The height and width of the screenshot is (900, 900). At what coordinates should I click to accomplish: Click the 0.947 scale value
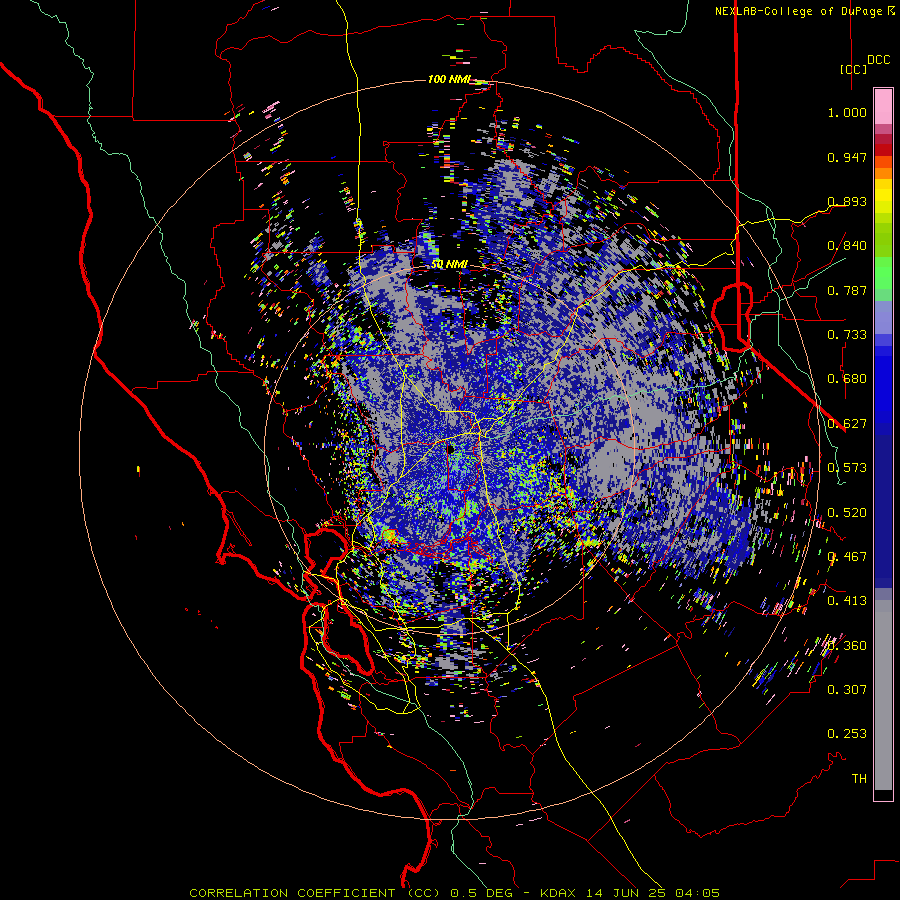(847, 157)
